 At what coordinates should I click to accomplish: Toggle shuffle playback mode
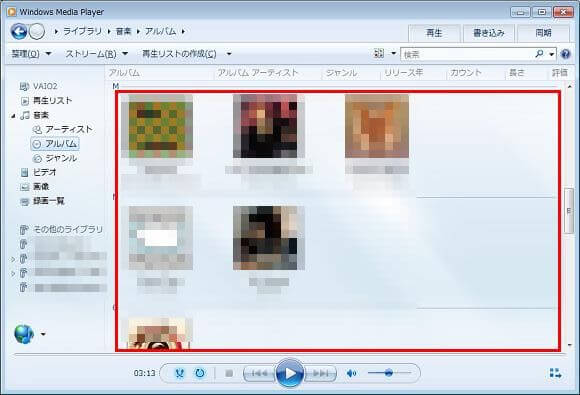pos(180,373)
